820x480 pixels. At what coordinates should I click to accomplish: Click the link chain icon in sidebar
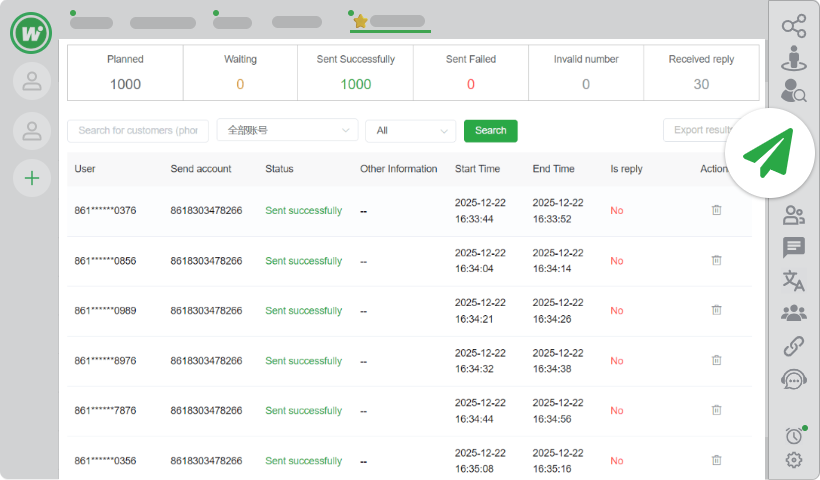[793, 347]
